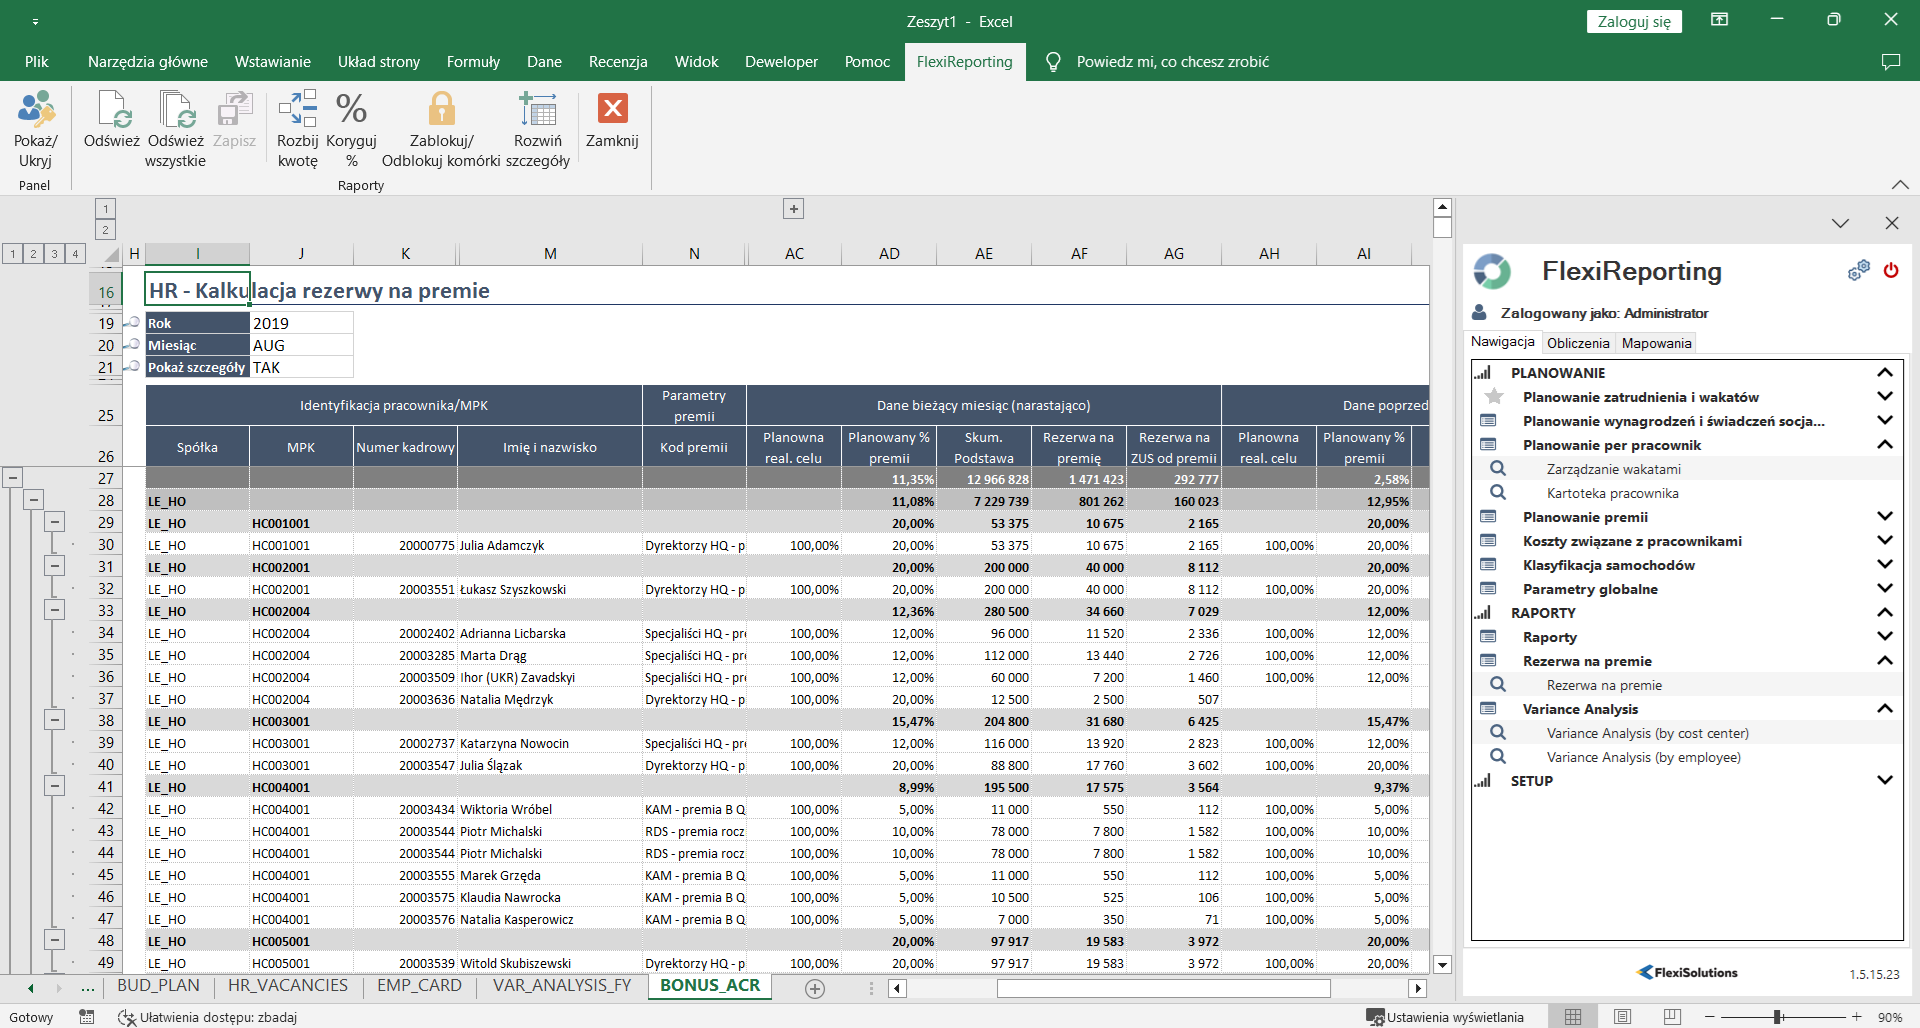The height and width of the screenshot is (1028, 1920).
Task: Toggle outline level 2 rows button
Action: 33,254
